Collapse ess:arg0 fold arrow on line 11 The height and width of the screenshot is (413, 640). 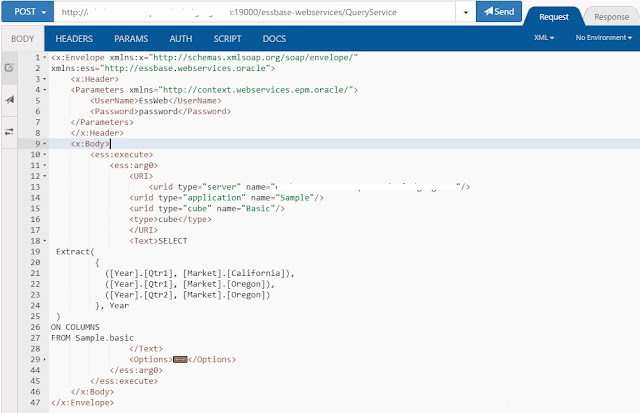coord(44,165)
